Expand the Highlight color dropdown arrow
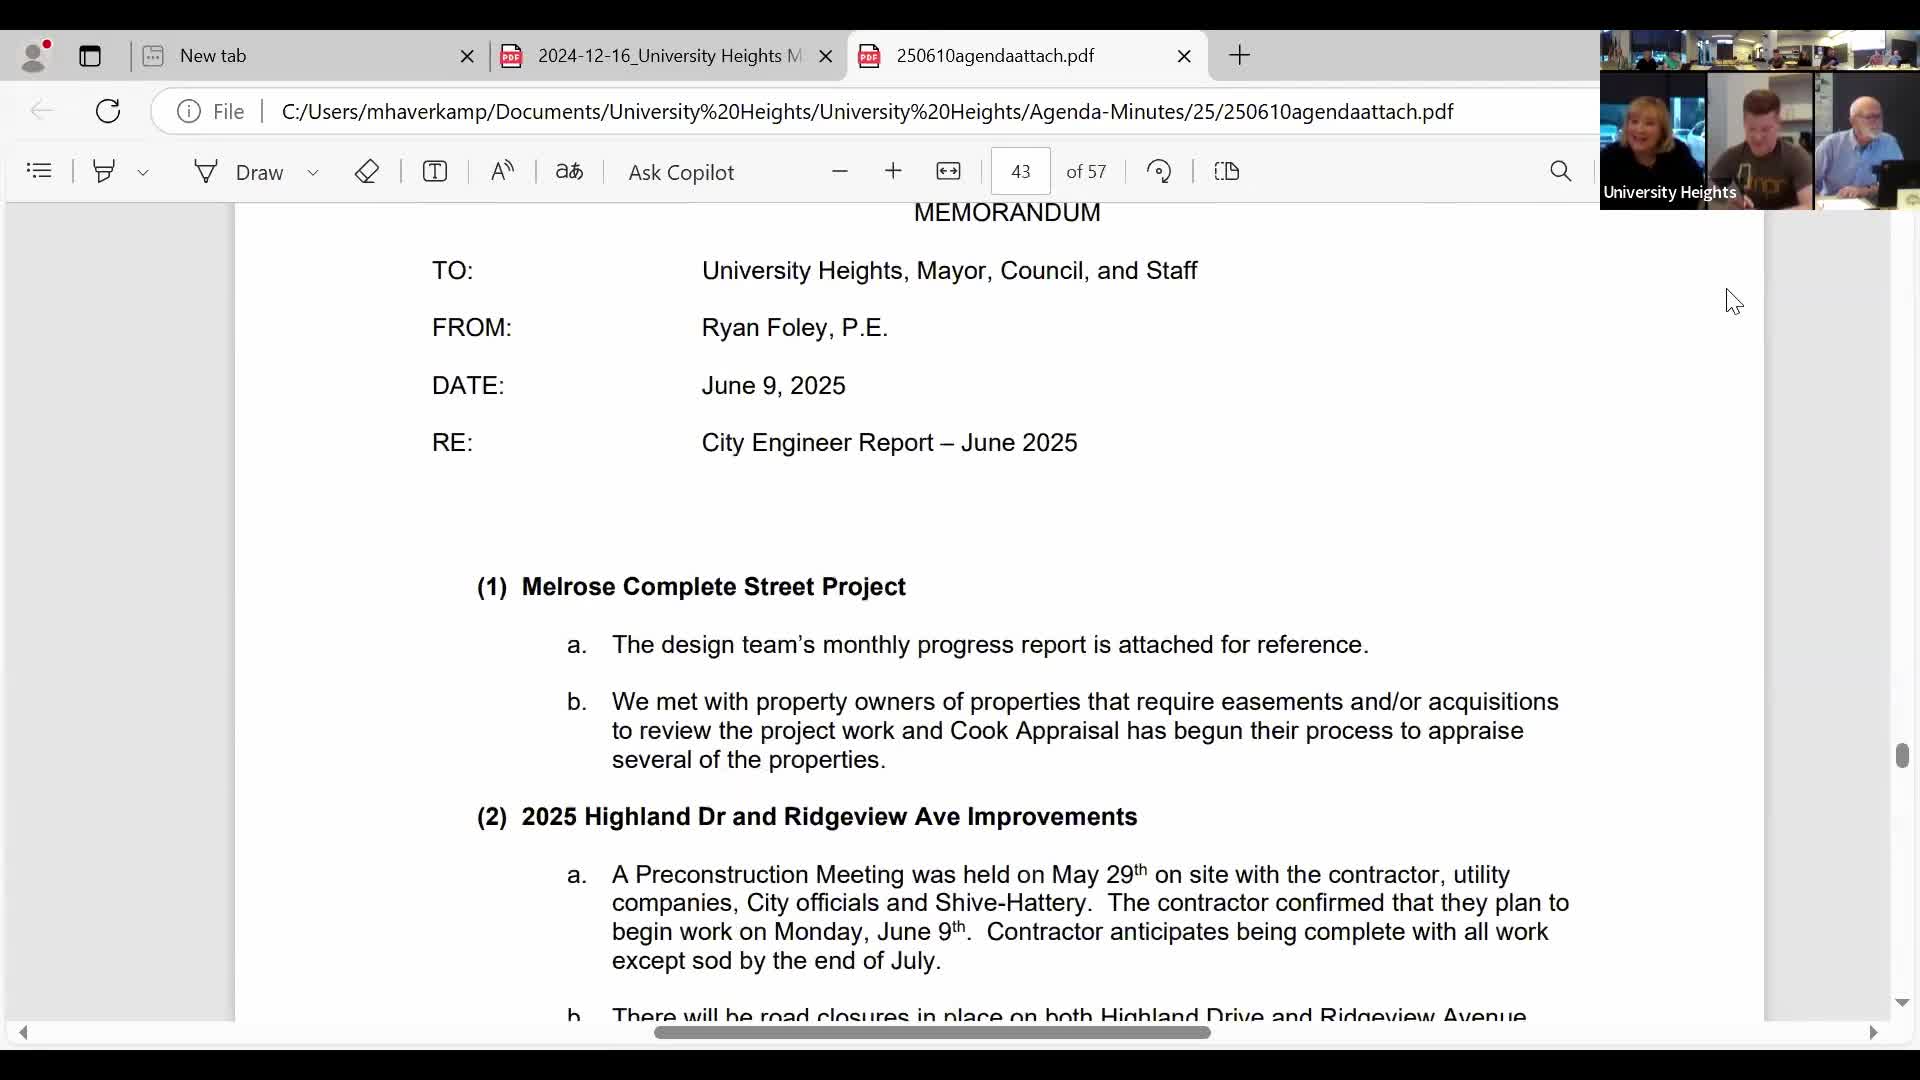The image size is (1920, 1080). [144, 173]
